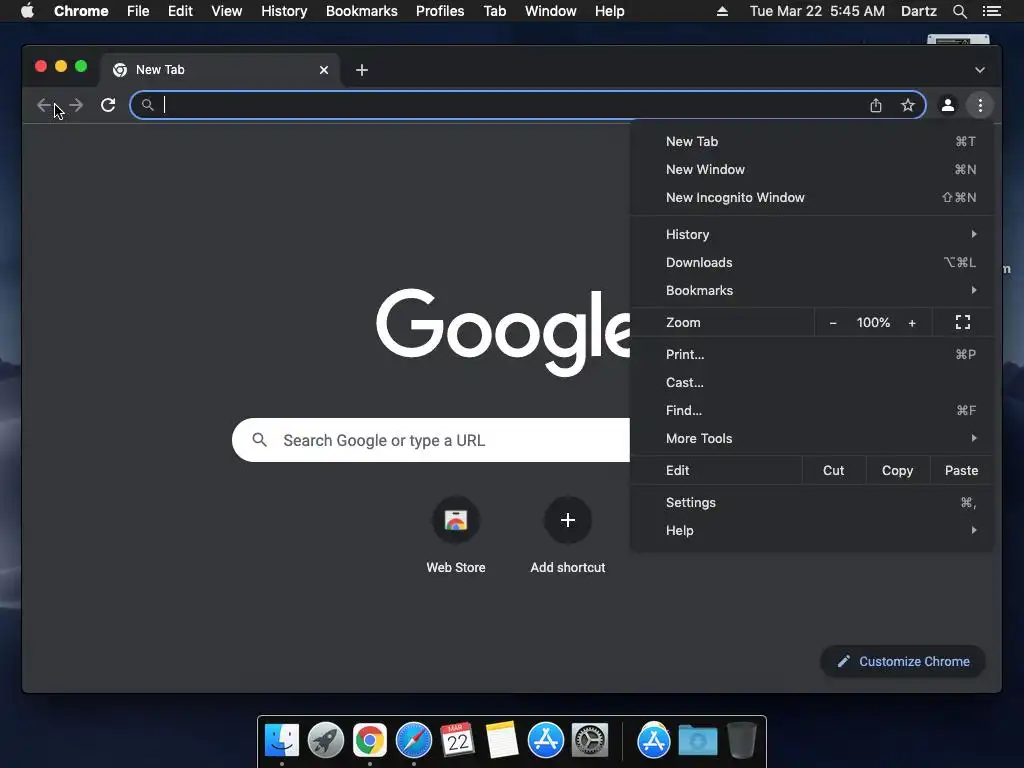Image resolution: width=1024 pixels, height=768 pixels.
Task: Click the date and time in menu bar
Action: point(817,11)
